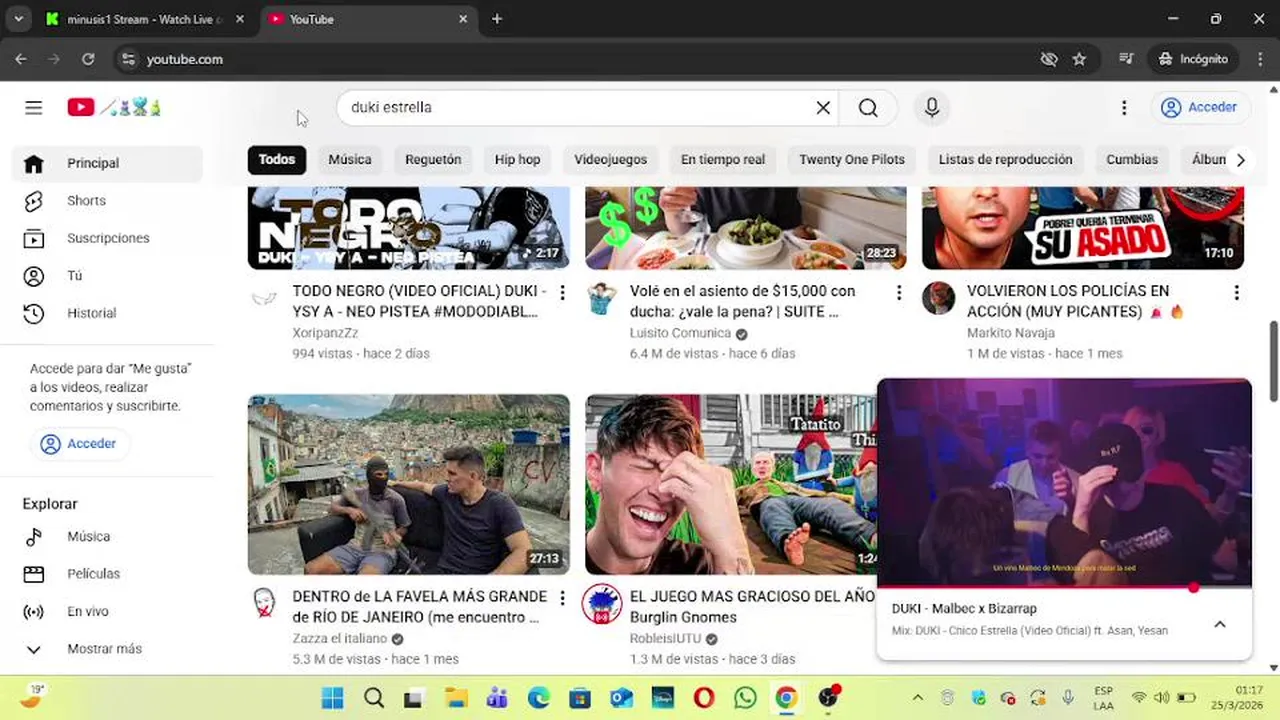Open Windows Start menu
This screenshot has width=1280, height=720.
click(333, 697)
